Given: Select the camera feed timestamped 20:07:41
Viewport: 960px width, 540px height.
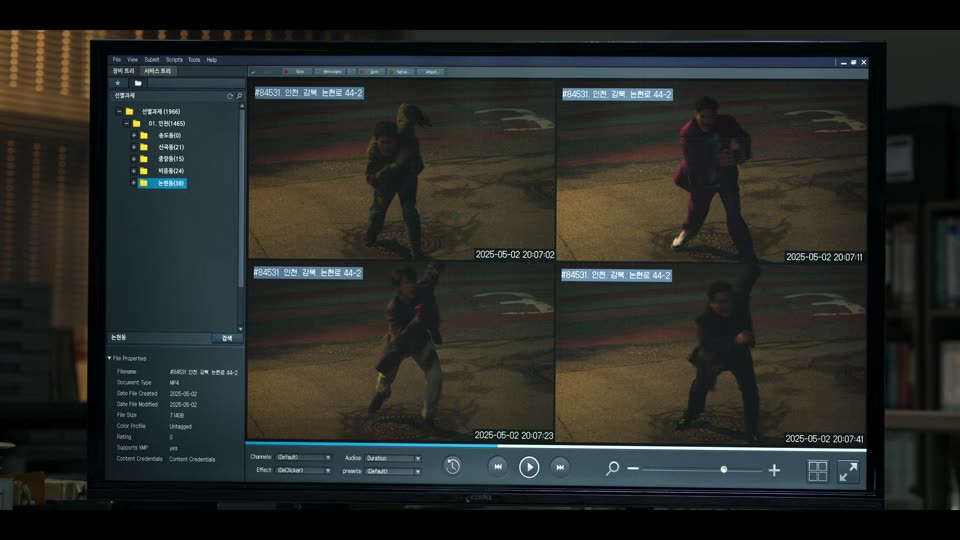Looking at the screenshot, I should click(711, 353).
